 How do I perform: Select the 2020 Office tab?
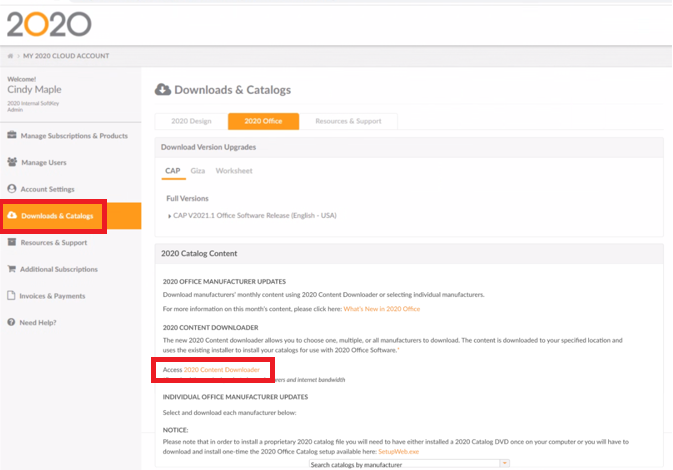point(263,121)
